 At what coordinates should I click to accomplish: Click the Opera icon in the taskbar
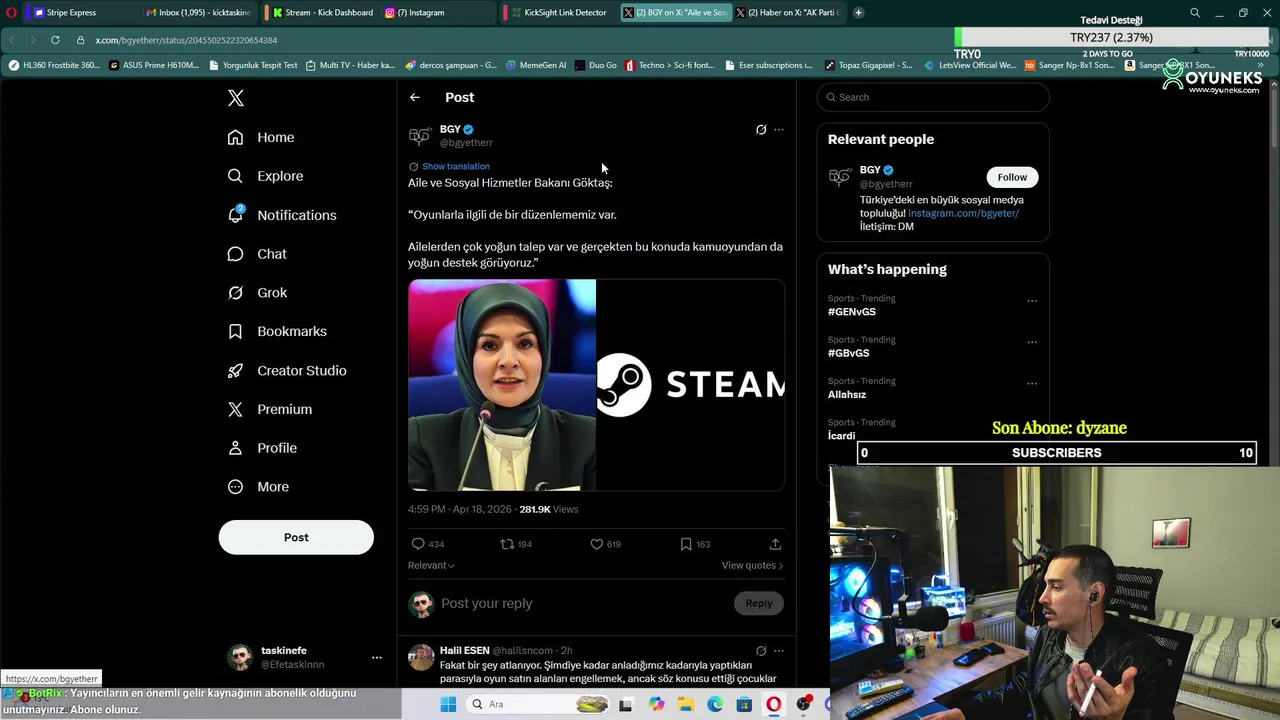[x=773, y=704]
